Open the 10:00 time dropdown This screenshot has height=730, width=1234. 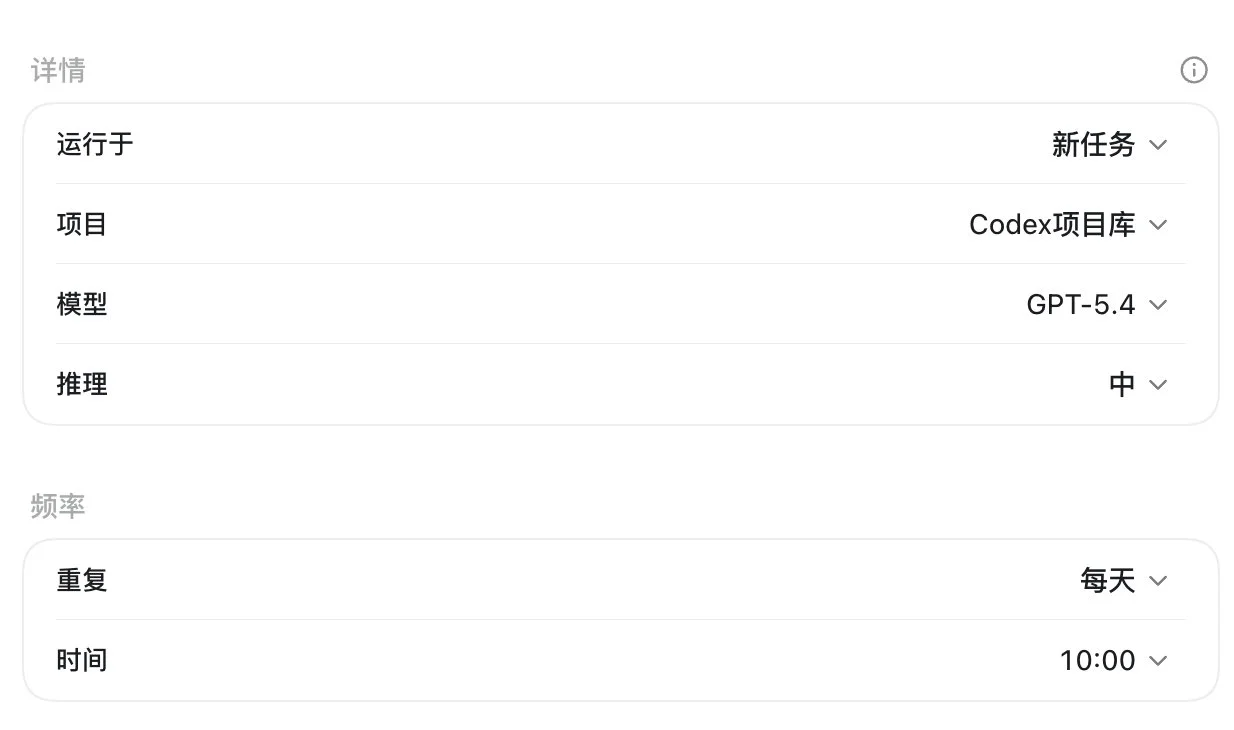[1114, 661]
